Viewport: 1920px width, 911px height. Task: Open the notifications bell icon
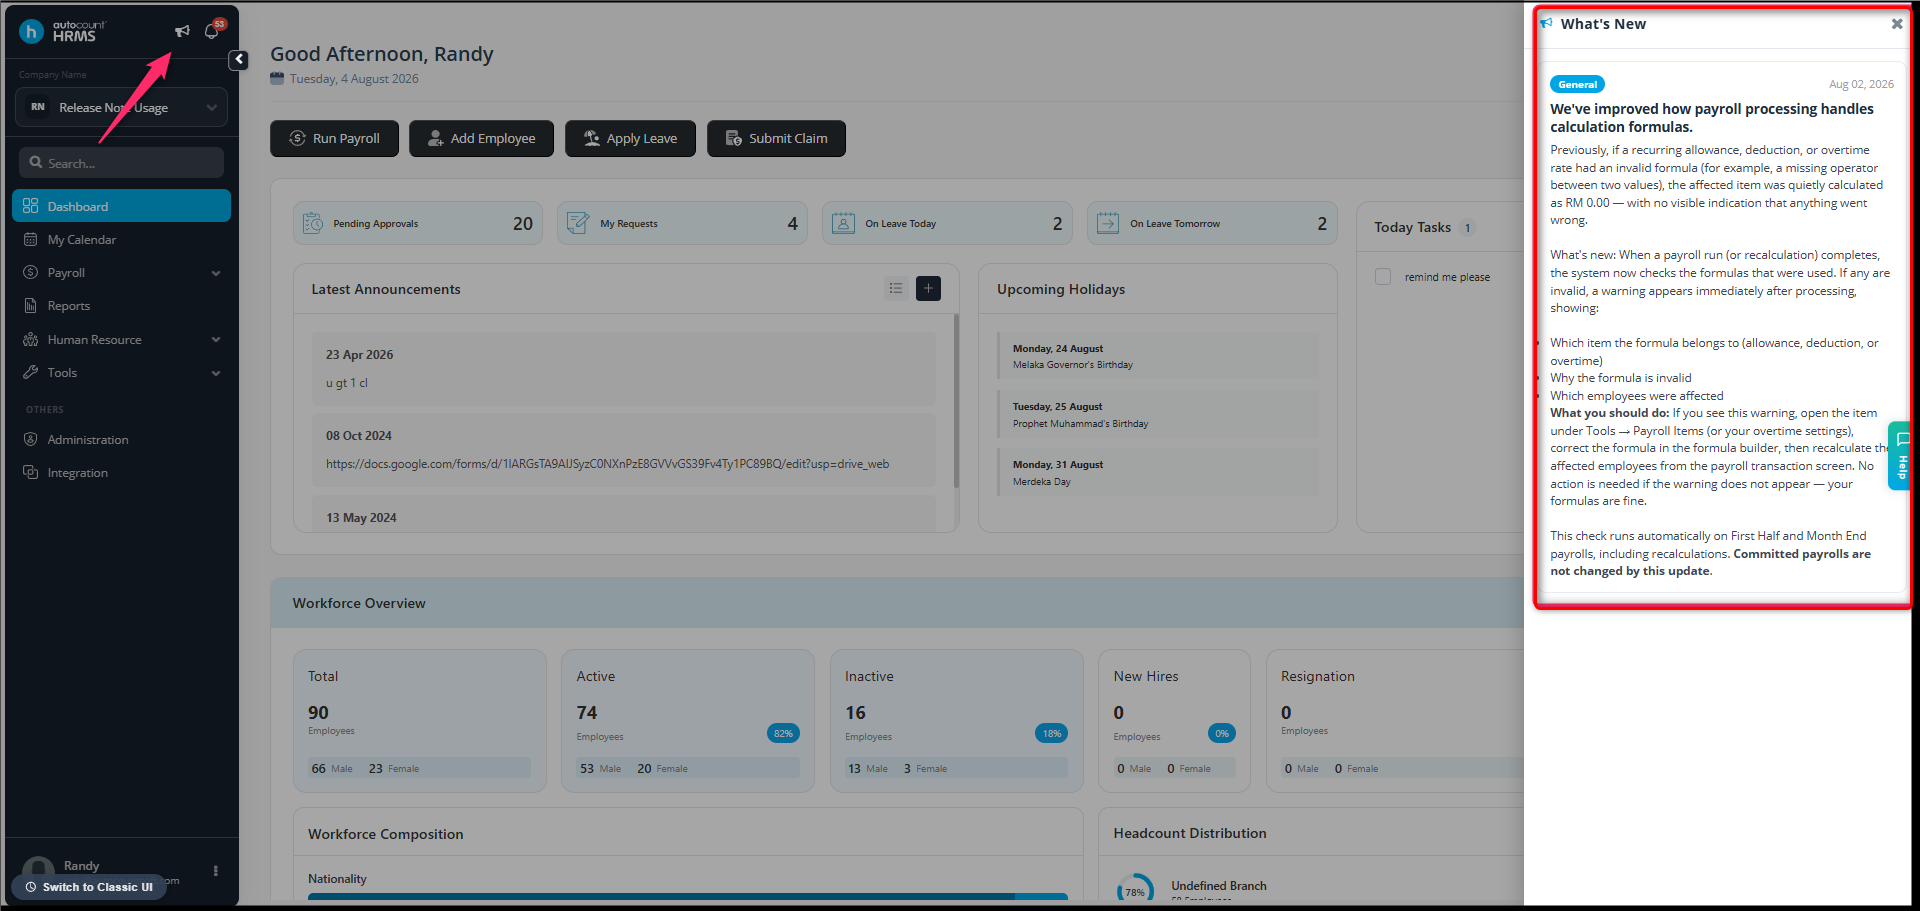click(x=212, y=31)
